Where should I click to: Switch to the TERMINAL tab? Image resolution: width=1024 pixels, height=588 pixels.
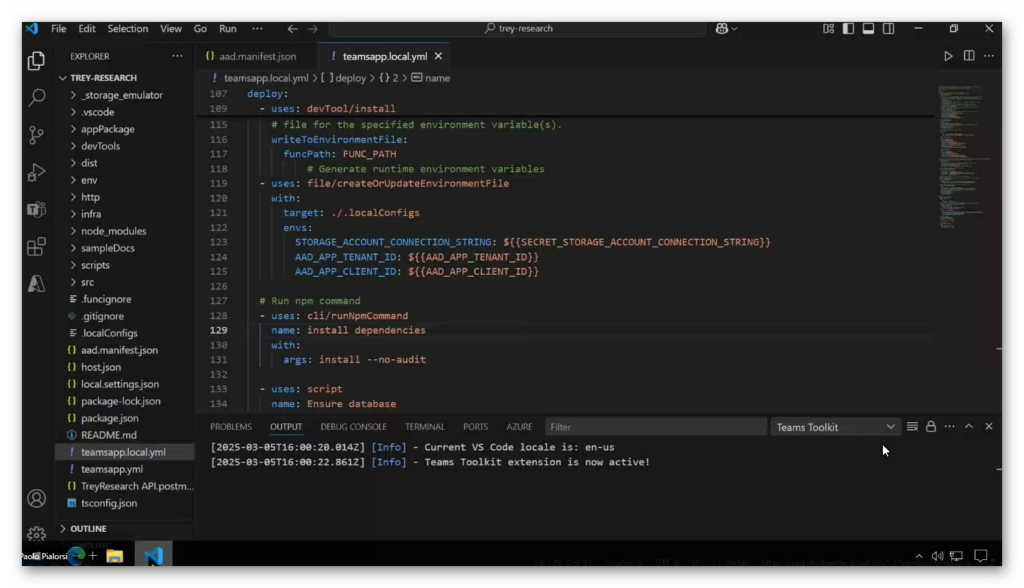pos(424,427)
